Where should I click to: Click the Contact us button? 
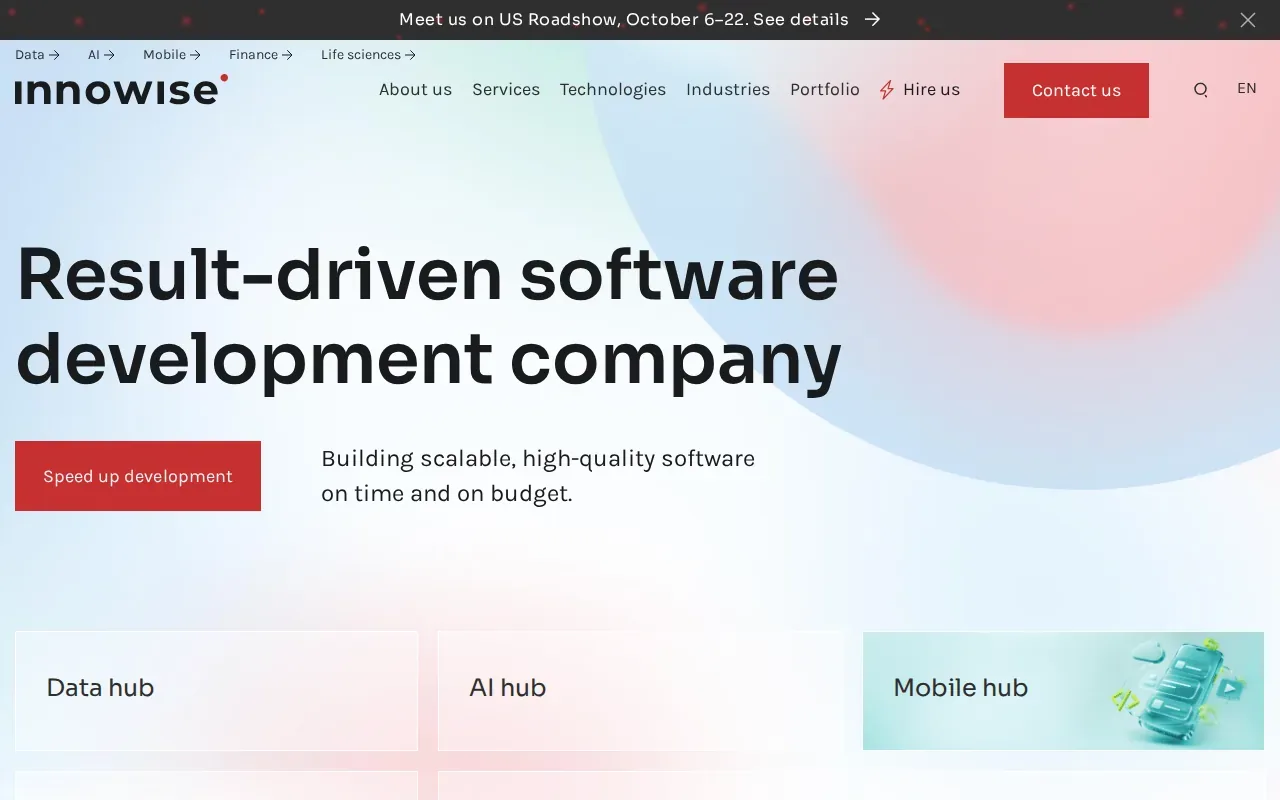[1076, 90]
